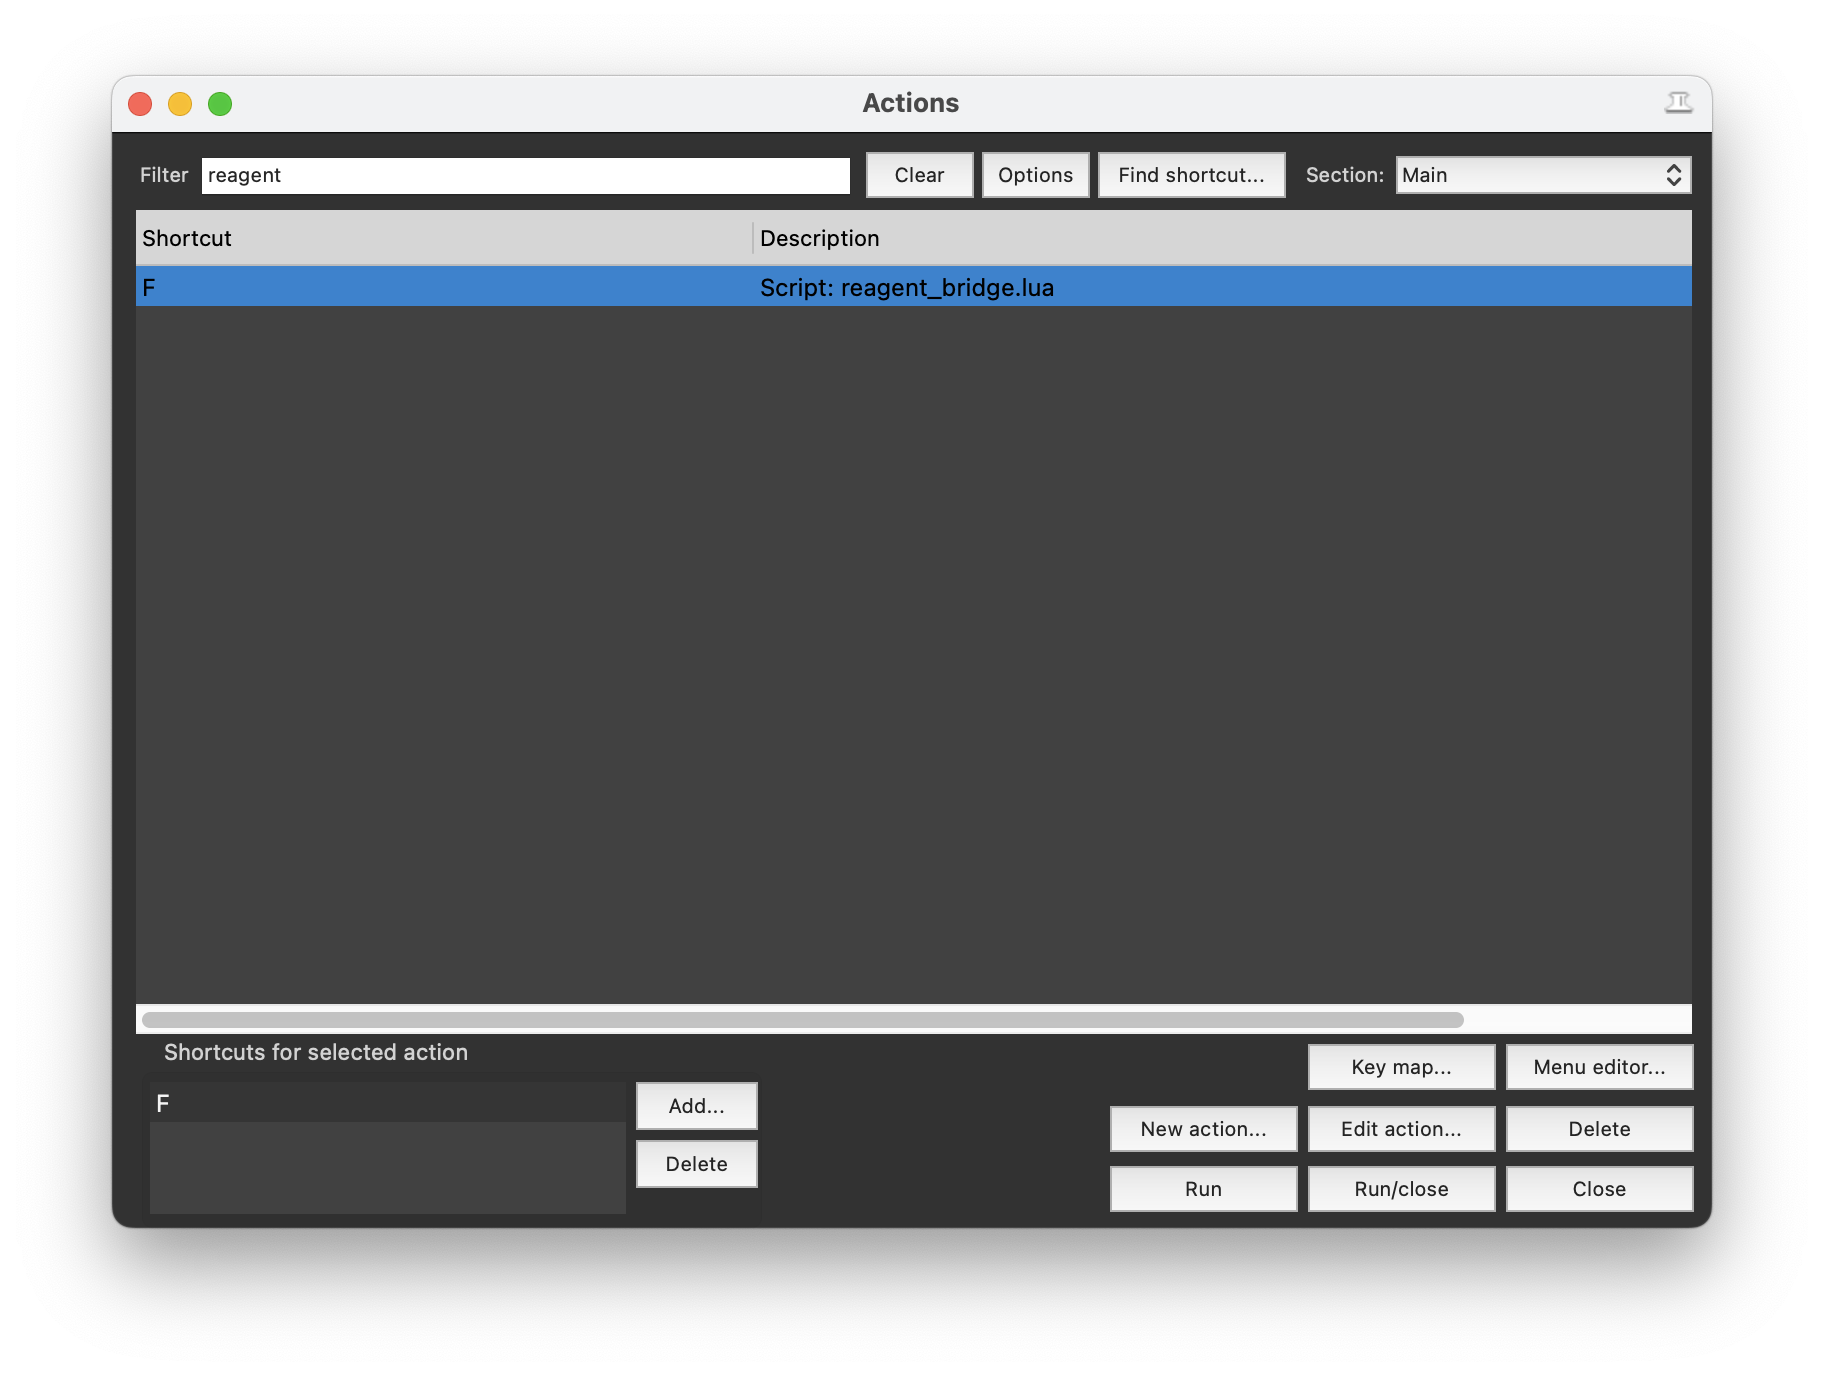Delete the F shortcut
The image size is (1824, 1376).
tap(696, 1163)
